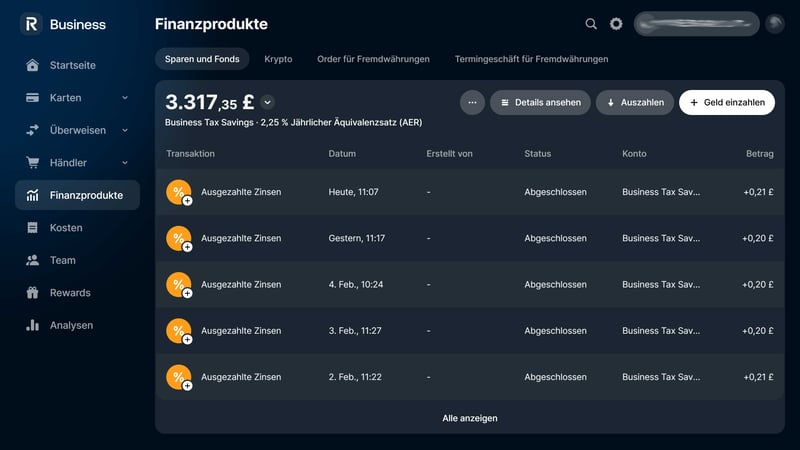Switch to the Krypto tab
This screenshot has width=800, height=450.
coord(278,59)
